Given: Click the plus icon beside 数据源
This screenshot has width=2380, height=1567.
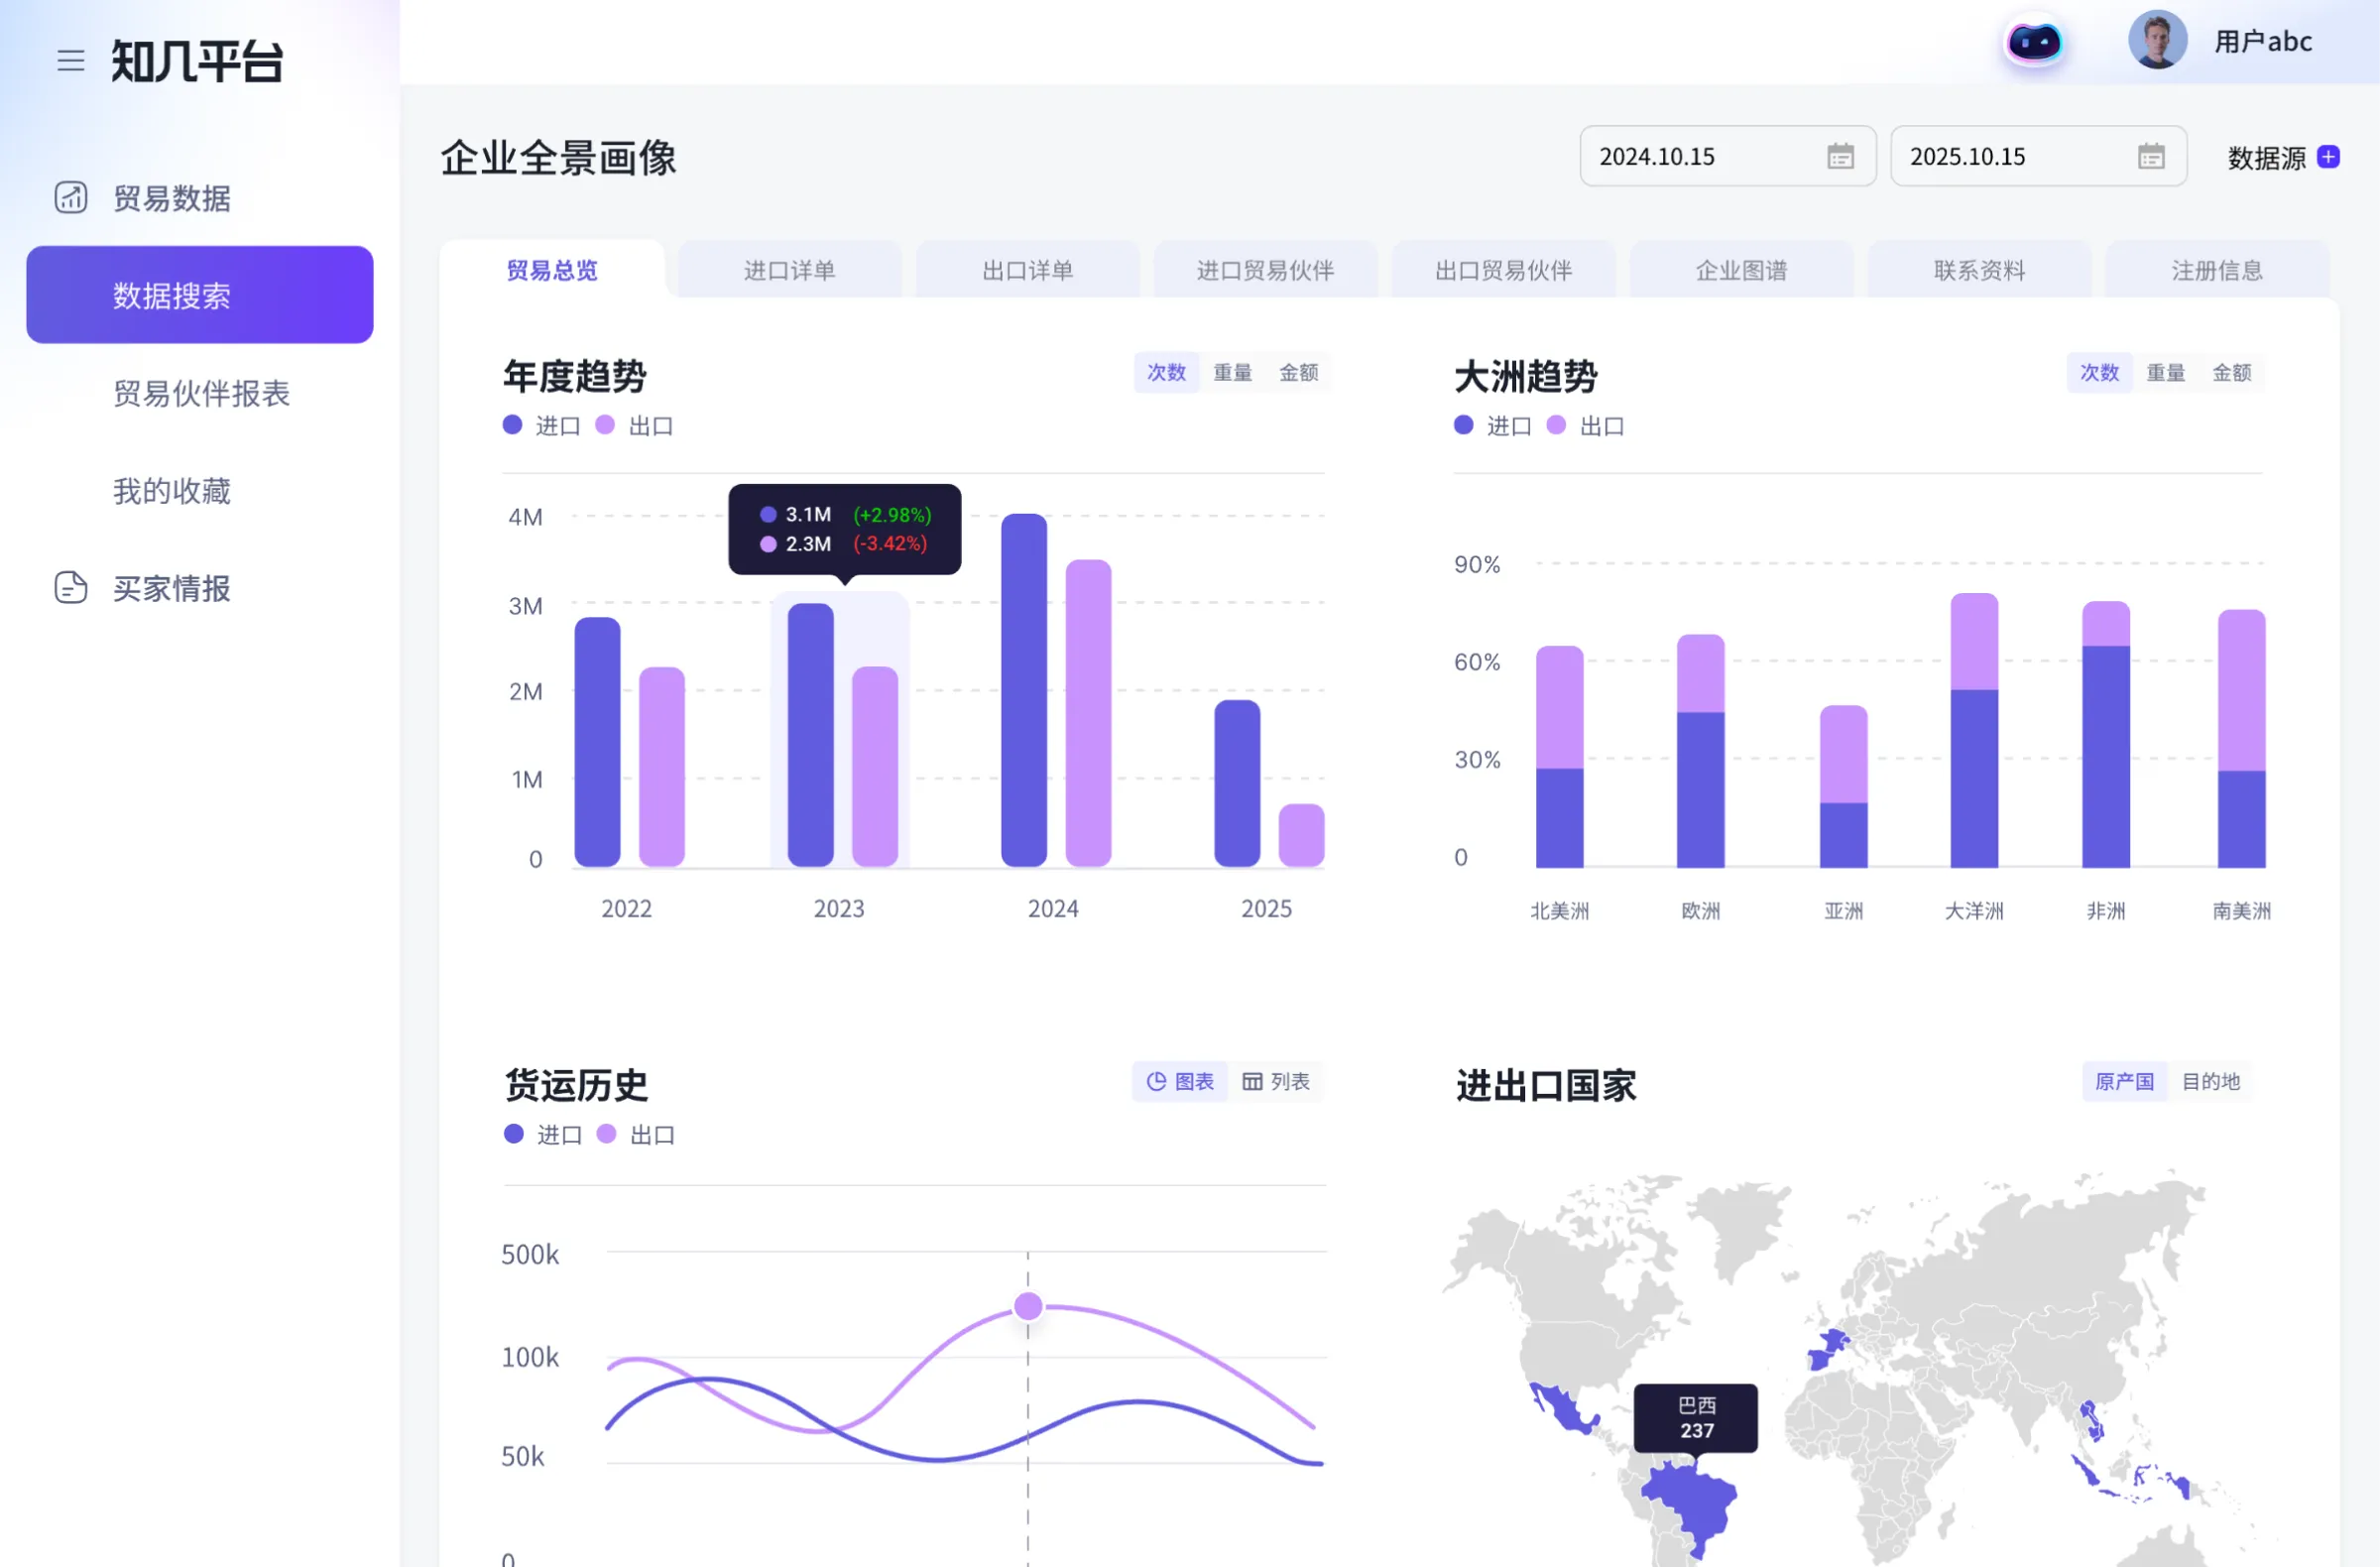Looking at the screenshot, I should click(2328, 157).
